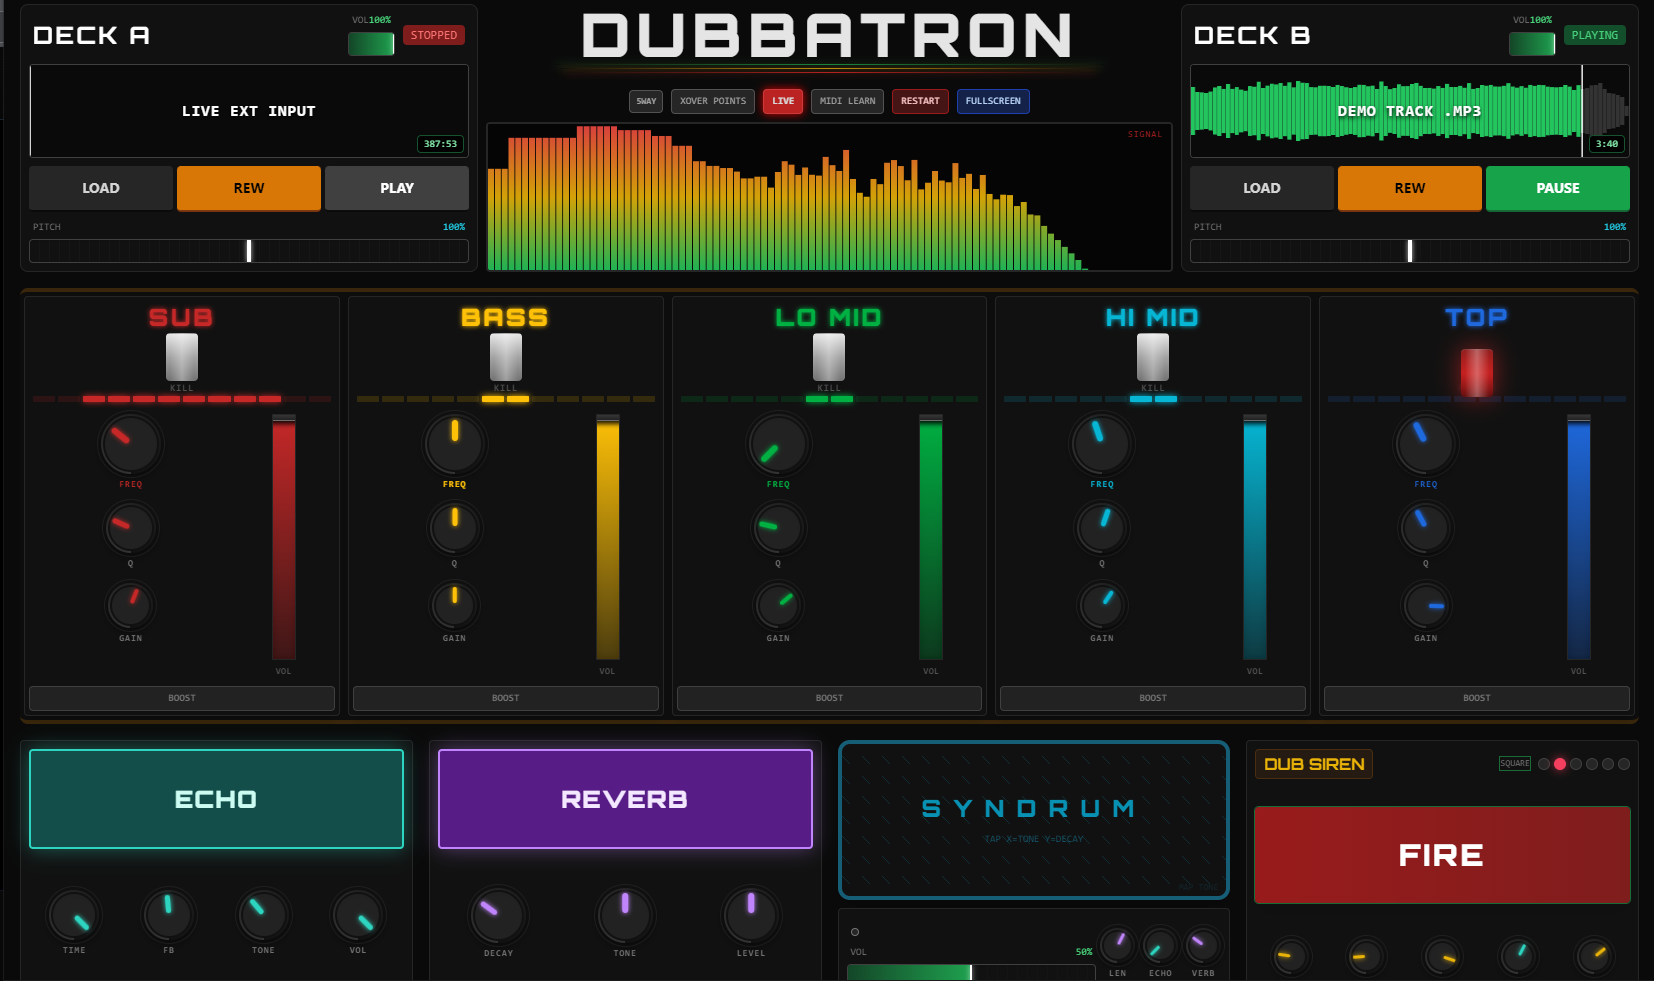This screenshot has height=981, width=1654.
Task: Move the Deck A PITCH slider
Action: click(x=248, y=251)
